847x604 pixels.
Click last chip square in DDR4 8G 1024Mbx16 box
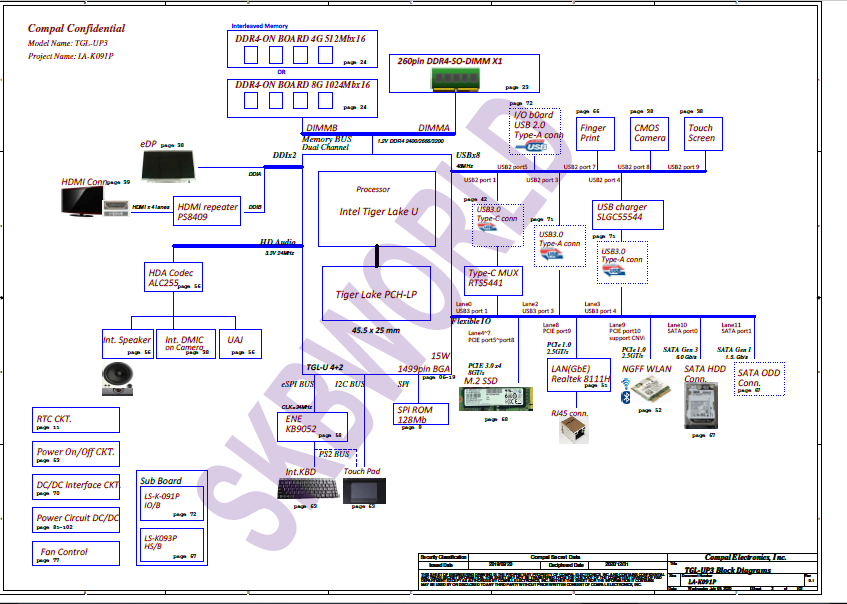click(x=325, y=100)
